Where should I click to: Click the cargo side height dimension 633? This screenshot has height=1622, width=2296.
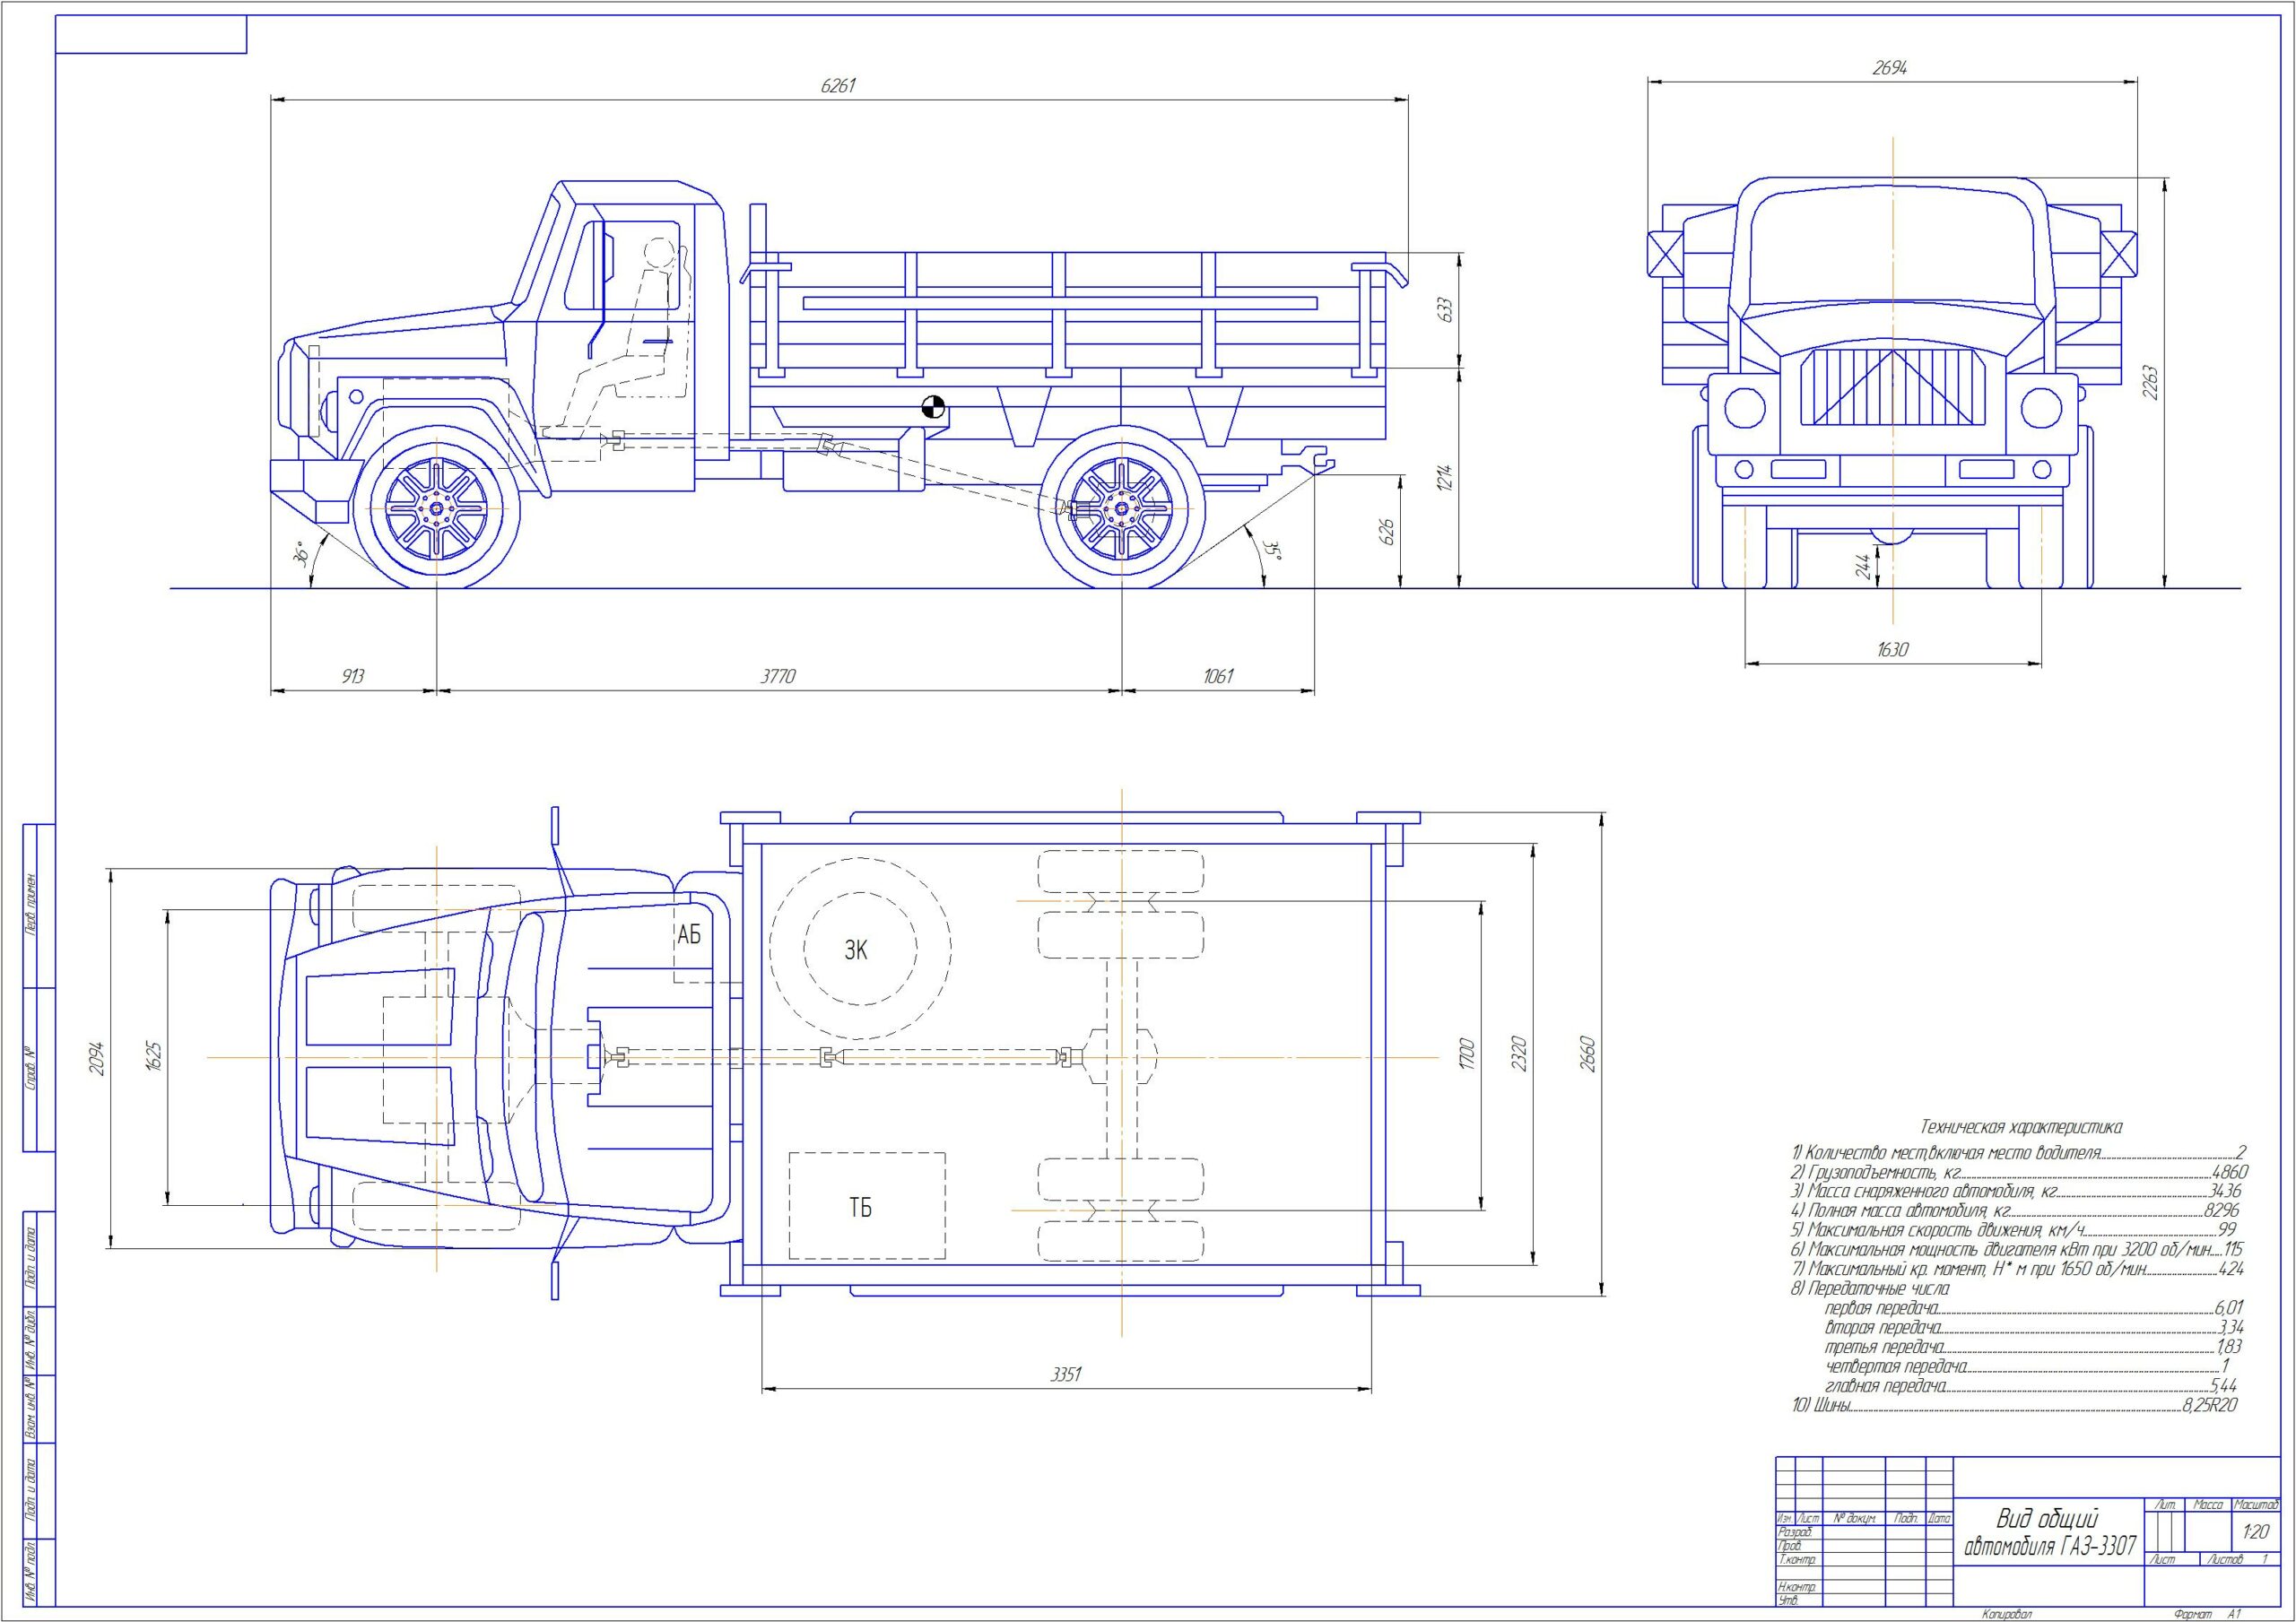click(x=1444, y=310)
